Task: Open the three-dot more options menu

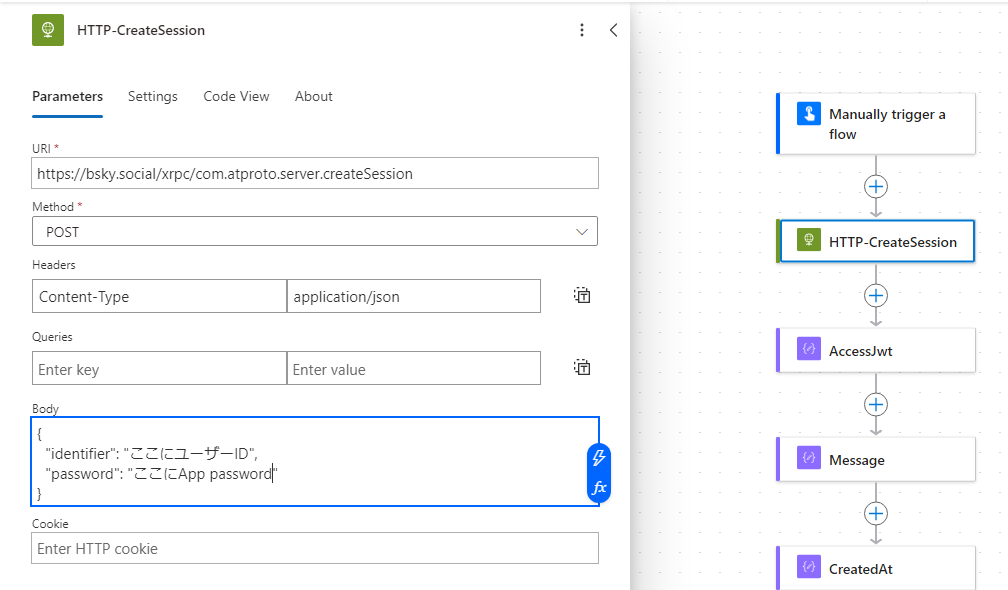Action: pyautogui.click(x=582, y=30)
